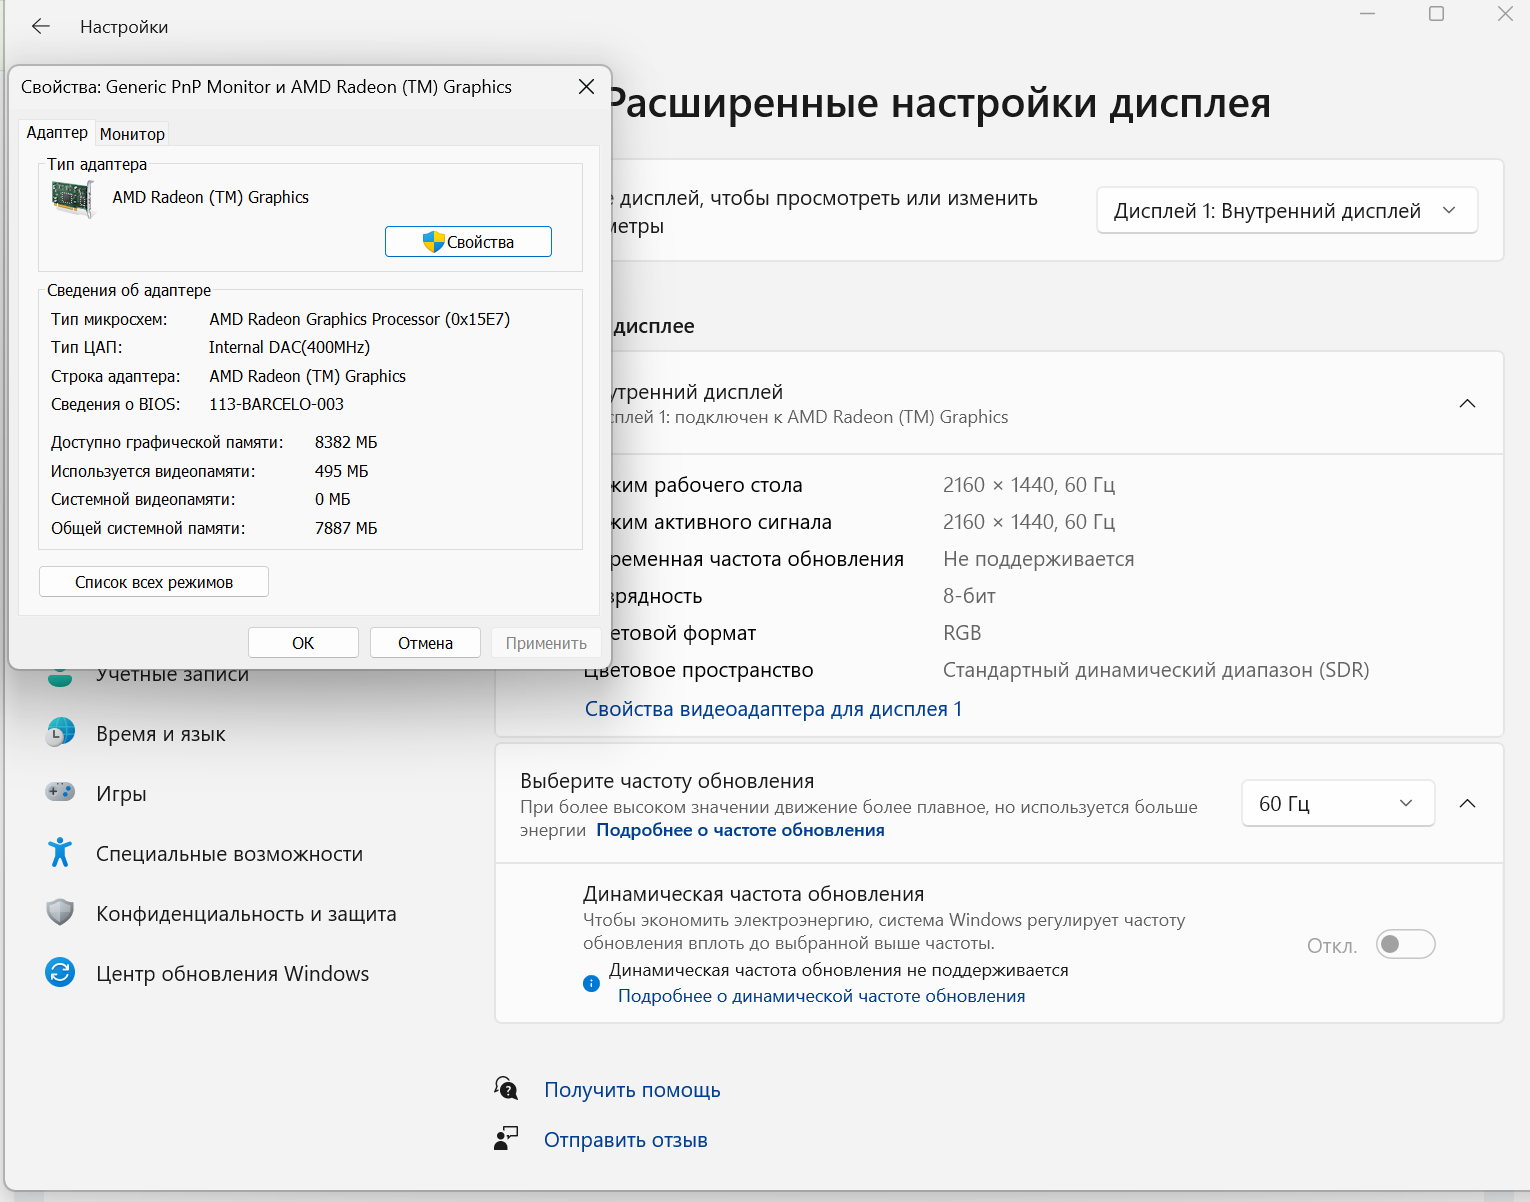This screenshot has height=1202, width=1530.
Task: Select the Адаптер tab
Action: coord(57,133)
